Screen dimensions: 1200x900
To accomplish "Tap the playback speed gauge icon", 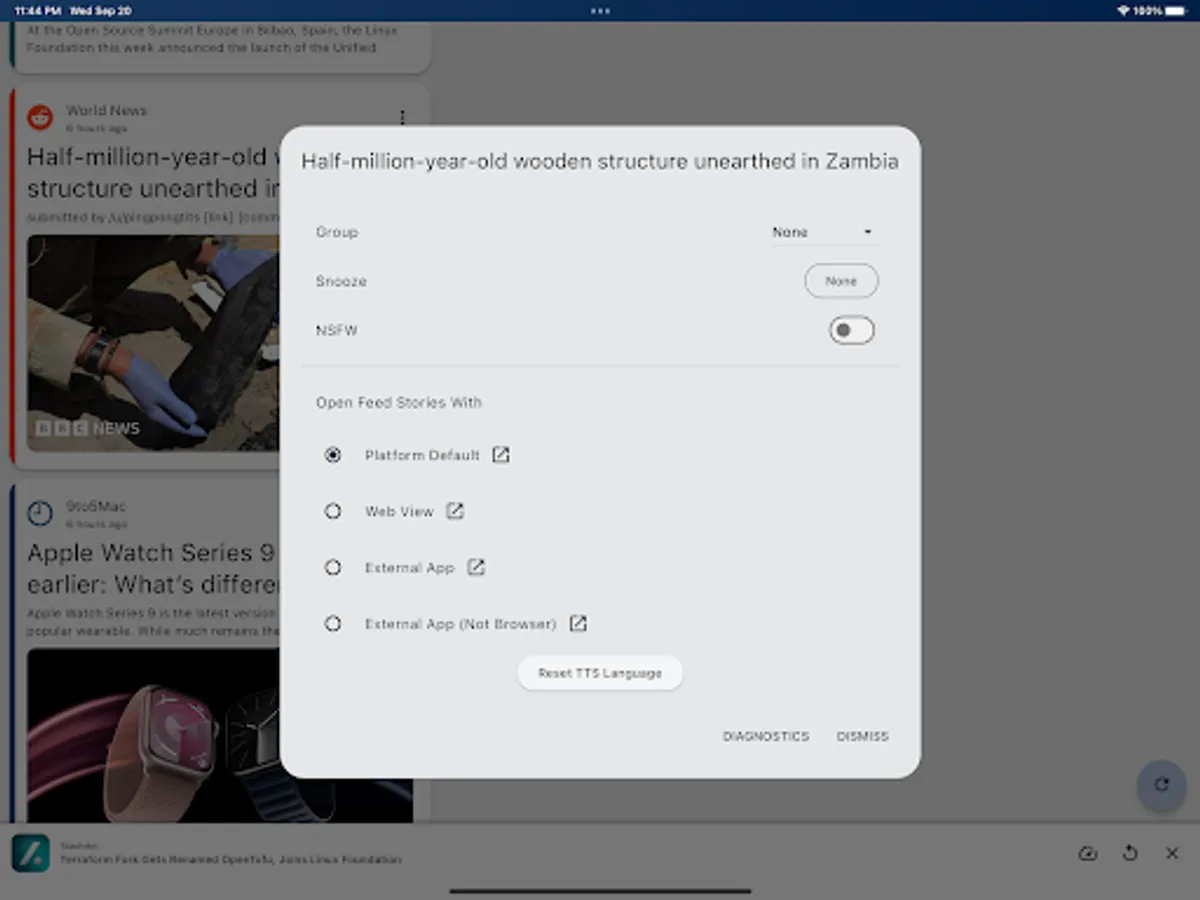I will pos(1088,853).
